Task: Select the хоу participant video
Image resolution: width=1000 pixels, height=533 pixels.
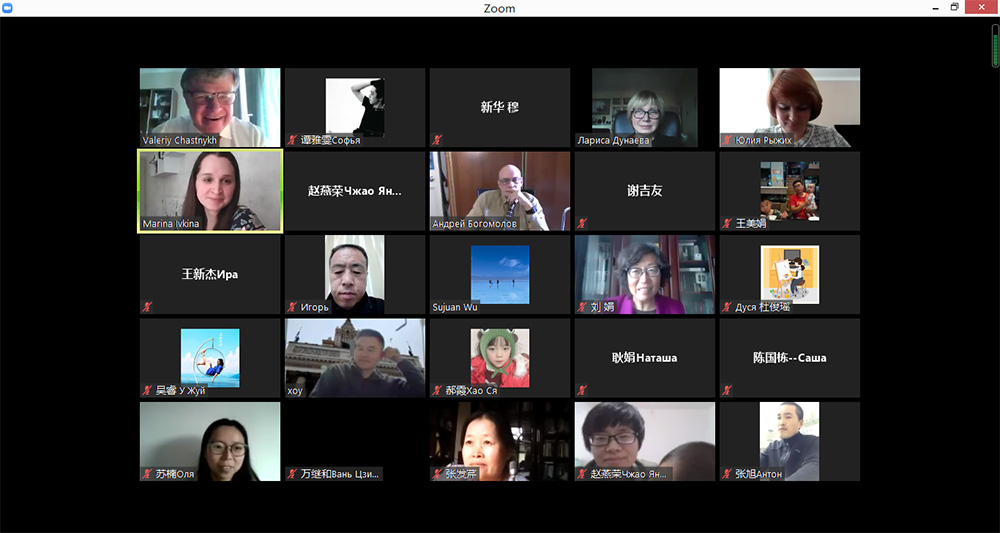Action: pos(355,357)
